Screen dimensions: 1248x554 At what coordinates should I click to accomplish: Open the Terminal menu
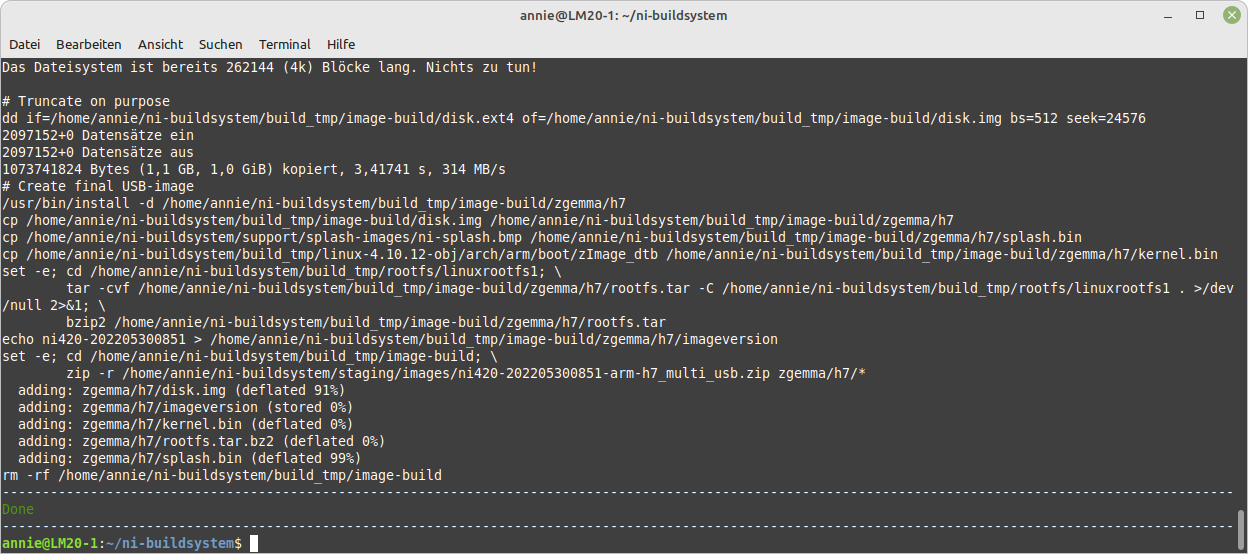[x=285, y=44]
